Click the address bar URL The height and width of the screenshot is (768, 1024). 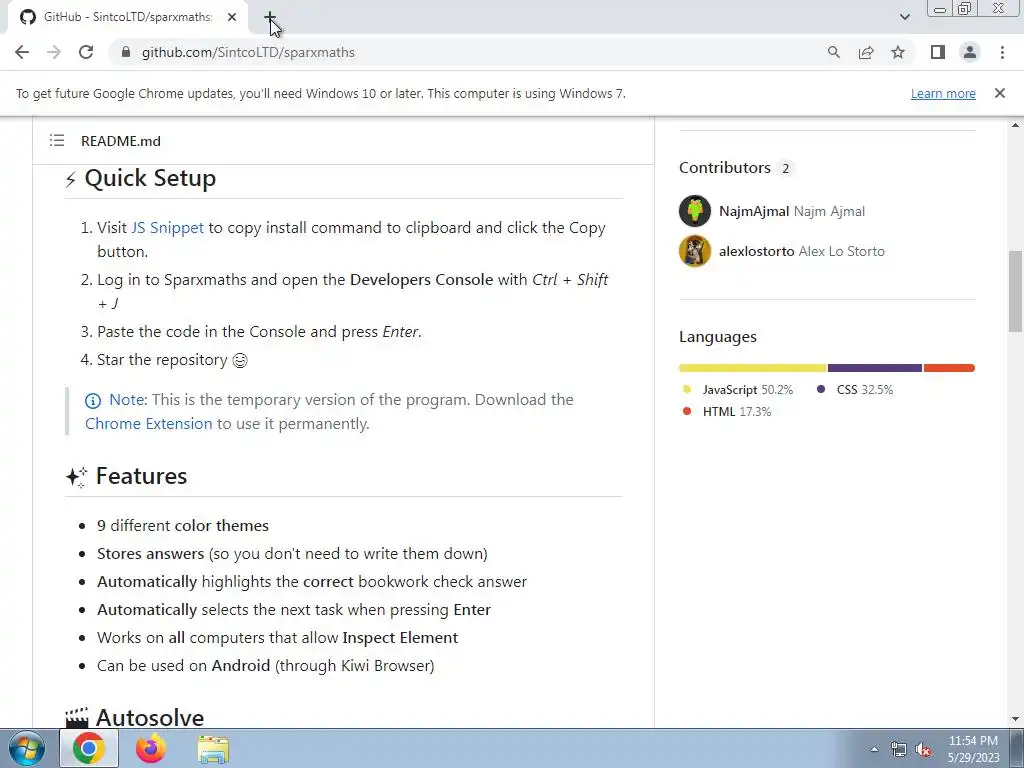(x=248, y=52)
